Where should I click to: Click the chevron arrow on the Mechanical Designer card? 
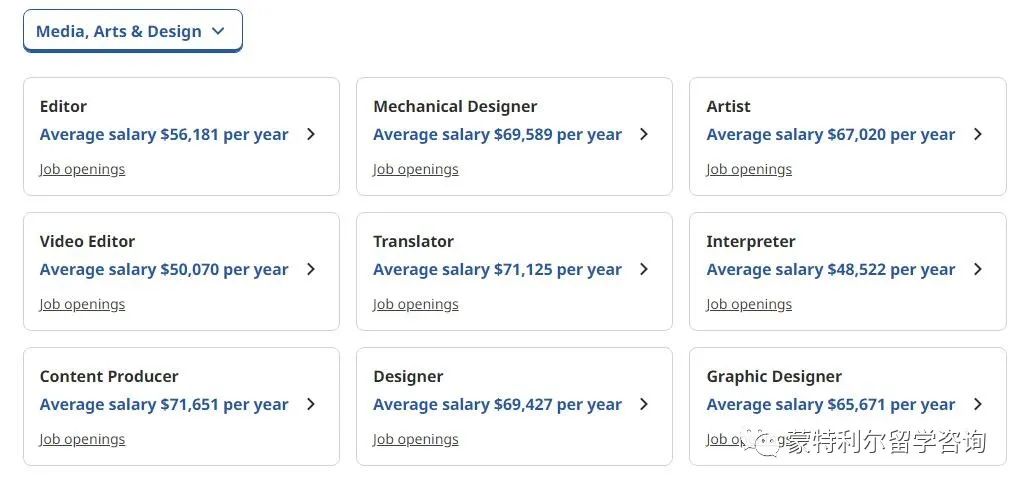[644, 134]
